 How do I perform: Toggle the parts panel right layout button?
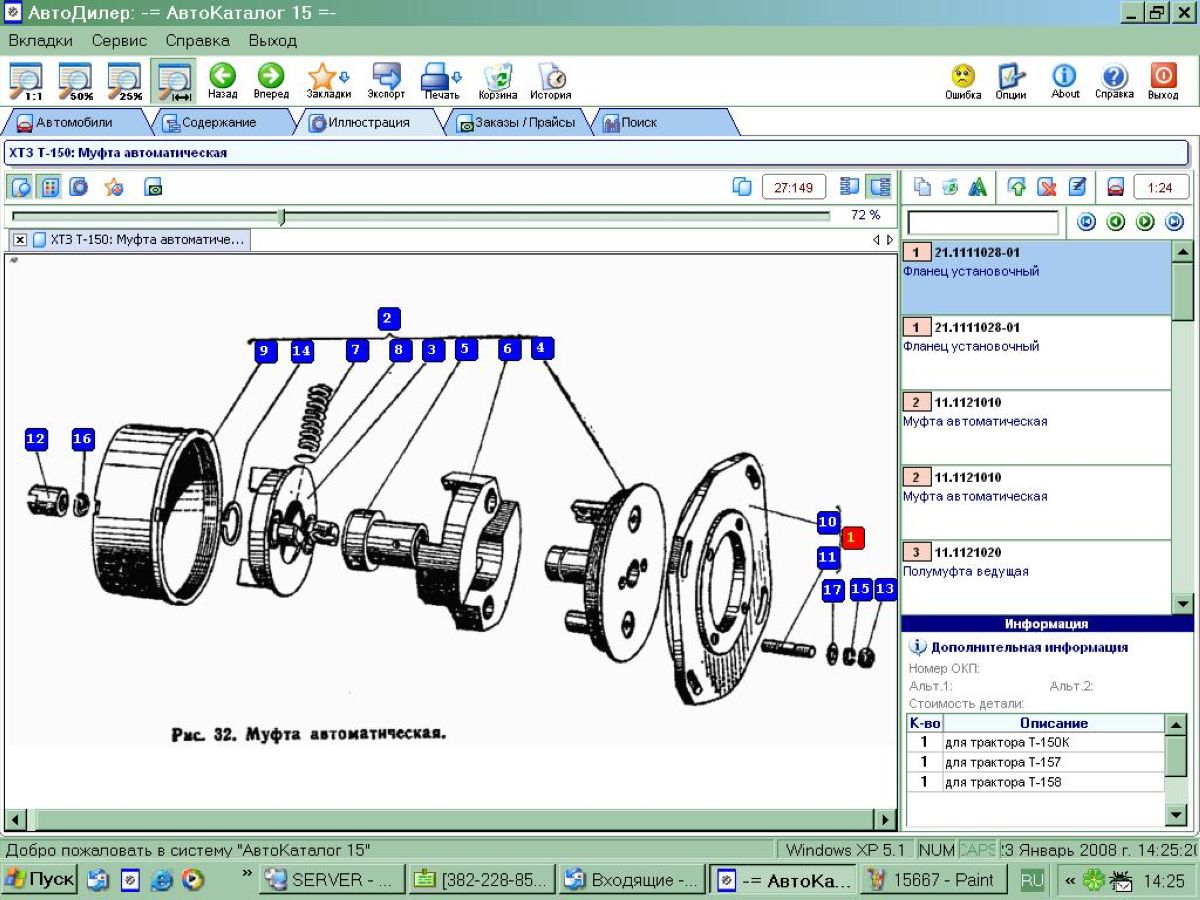click(x=880, y=187)
